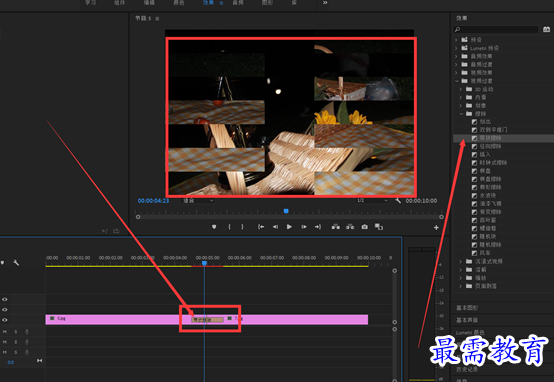Image resolution: width=554 pixels, height=382 pixels.
Task: Open the 适合 zoom level dropdown
Action: point(198,201)
